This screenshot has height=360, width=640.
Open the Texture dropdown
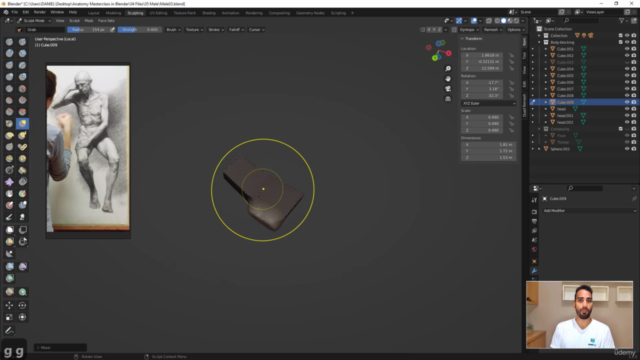click(194, 30)
